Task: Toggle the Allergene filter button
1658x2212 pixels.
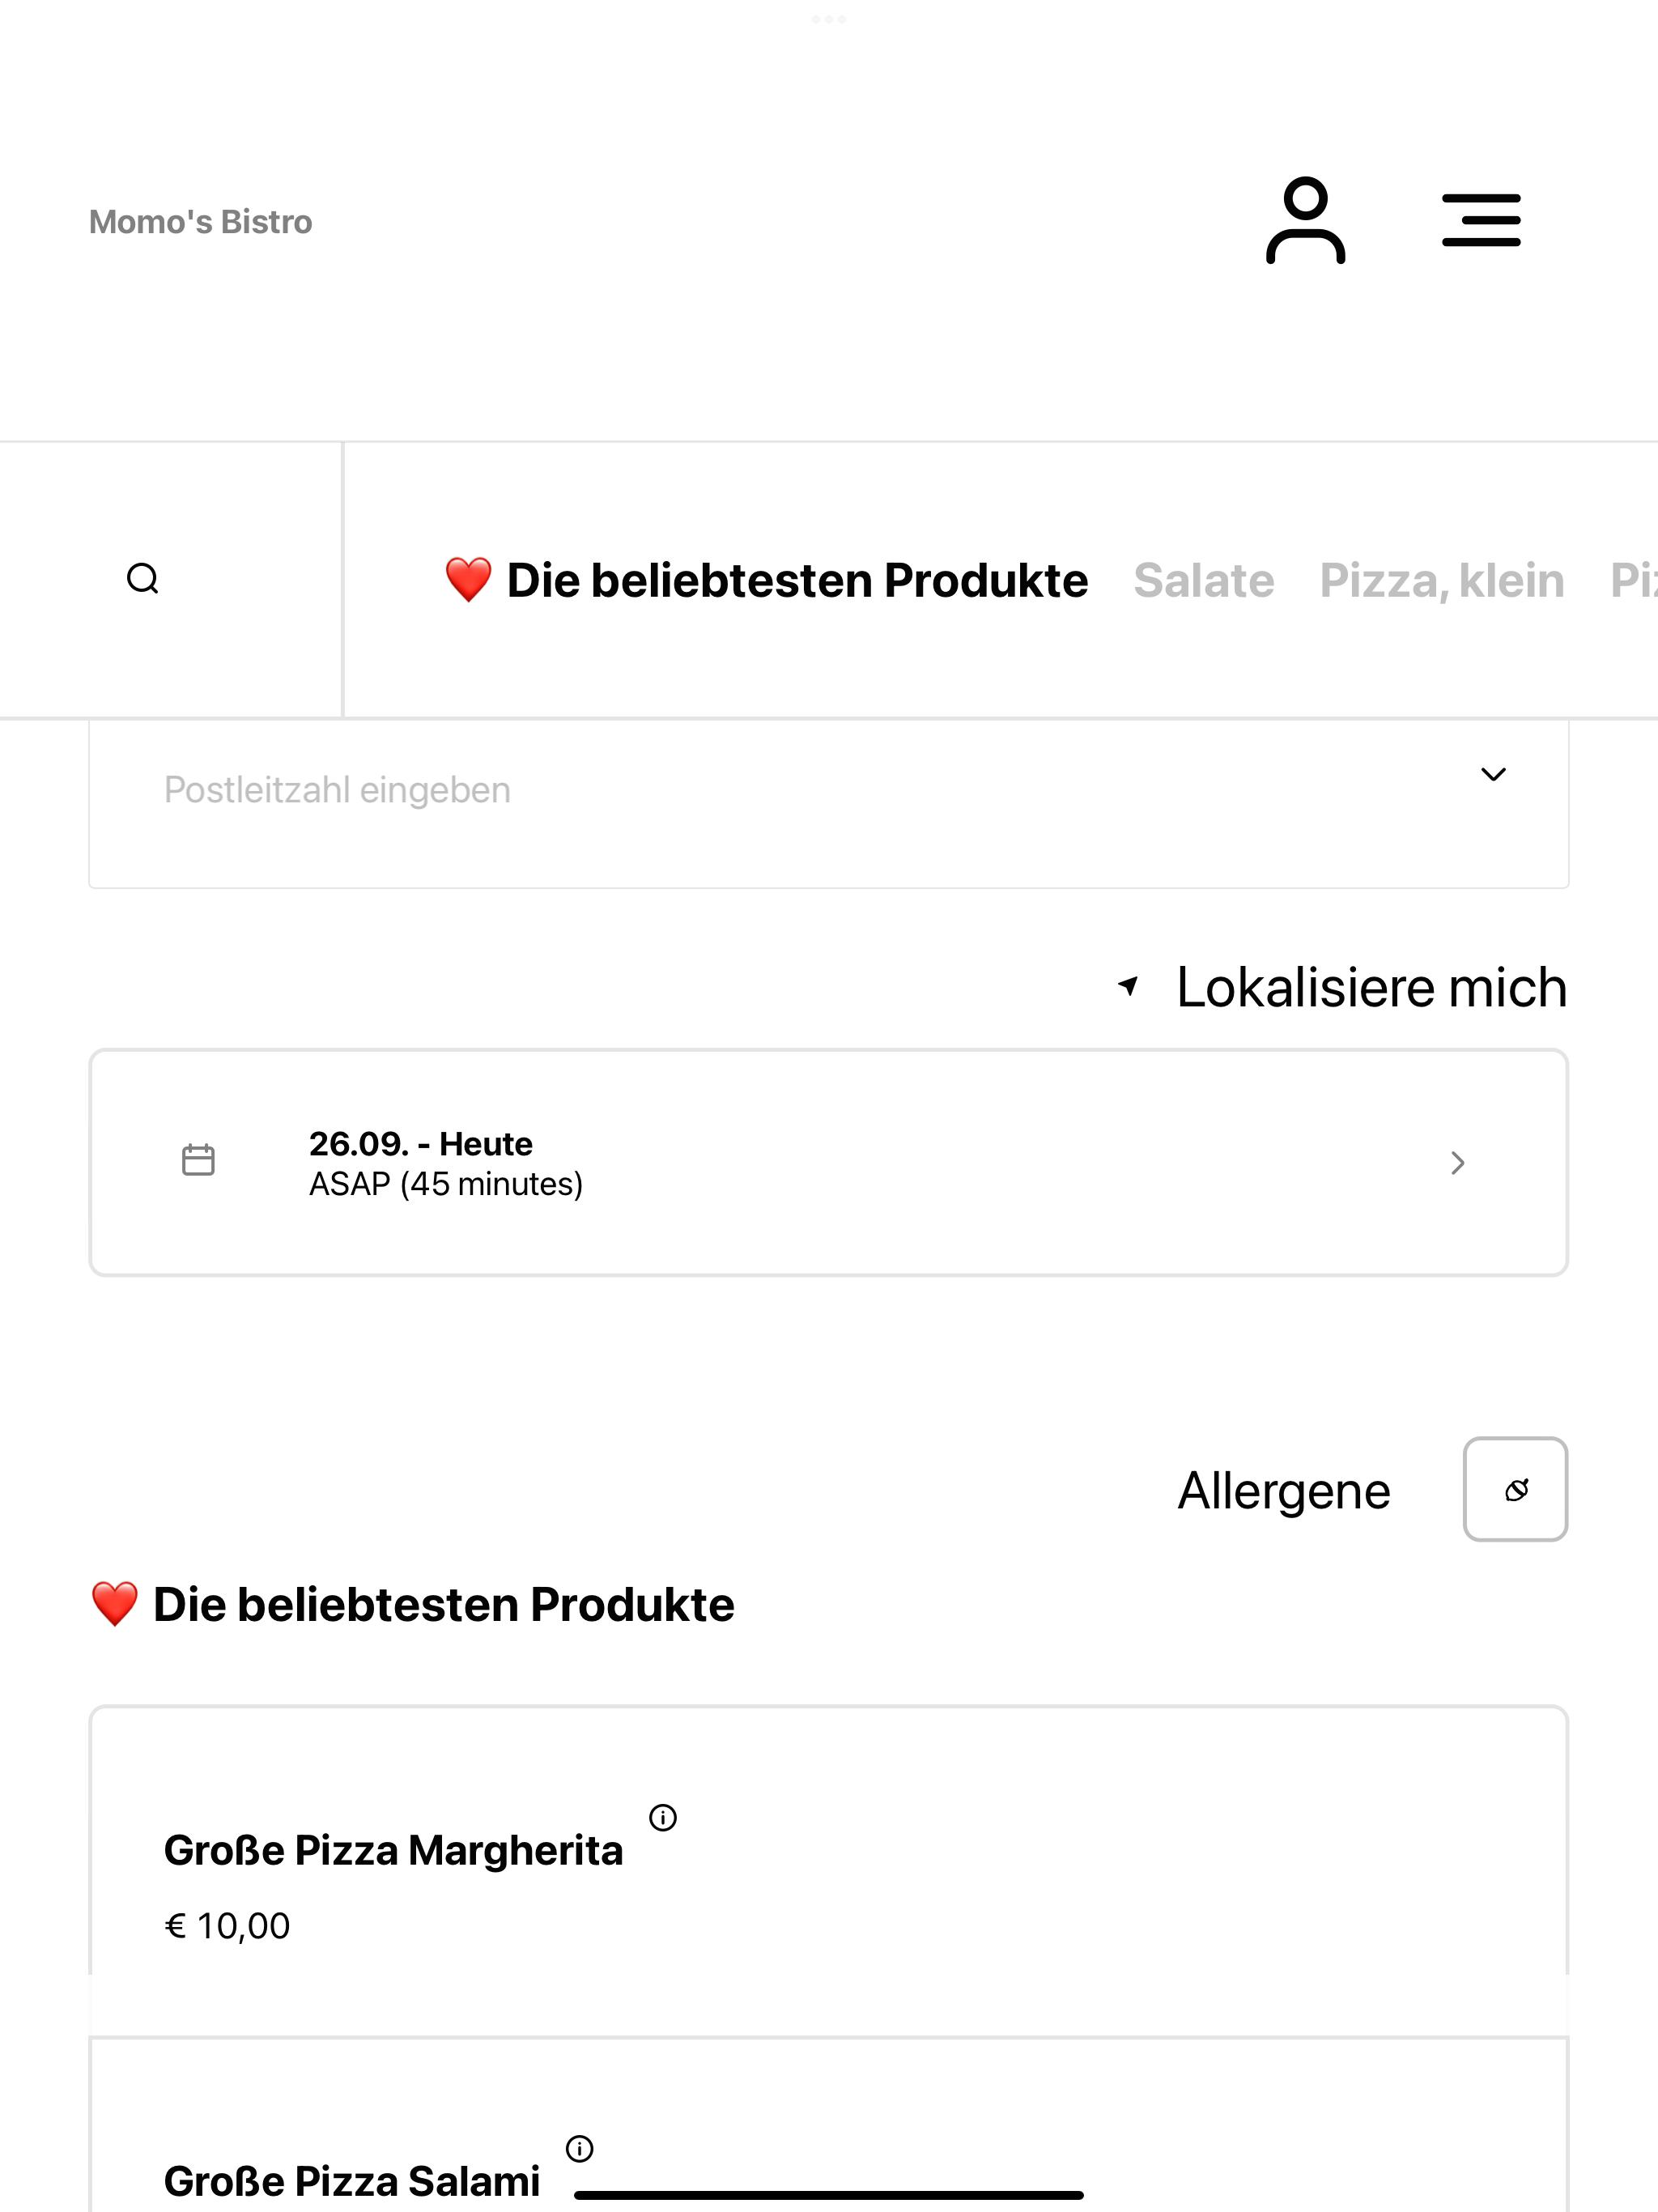Action: tap(1515, 1489)
